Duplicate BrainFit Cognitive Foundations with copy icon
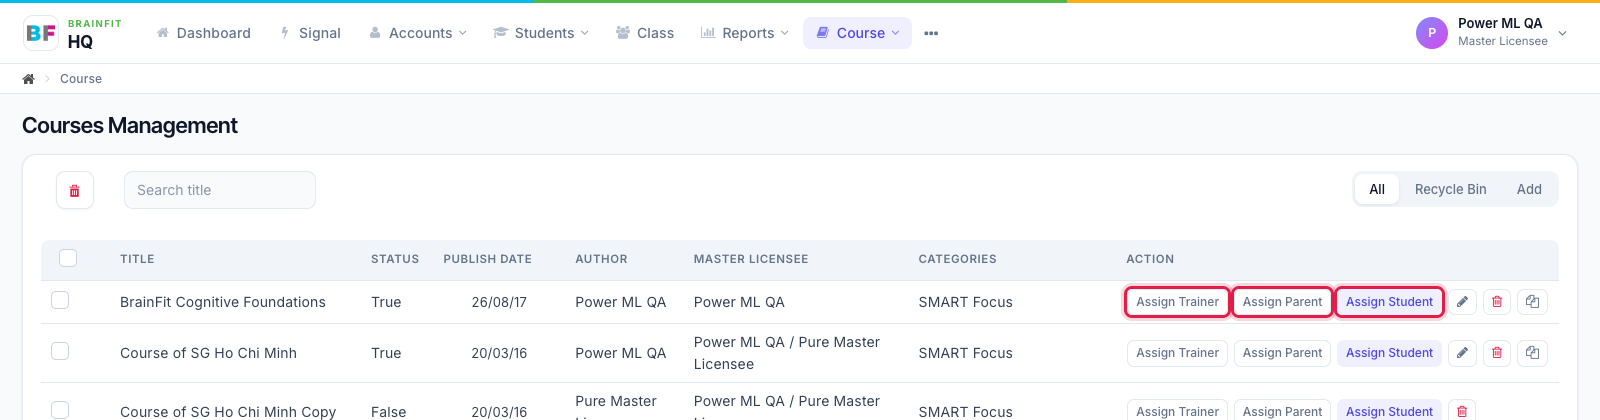This screenshot has height=420, width=1600. [1532, 302]
